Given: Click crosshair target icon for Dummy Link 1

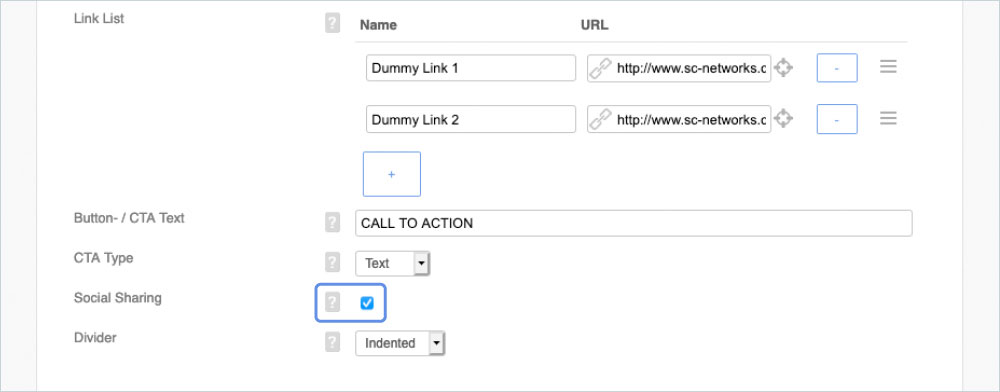Looking at the screenshot, I should 783,67.
